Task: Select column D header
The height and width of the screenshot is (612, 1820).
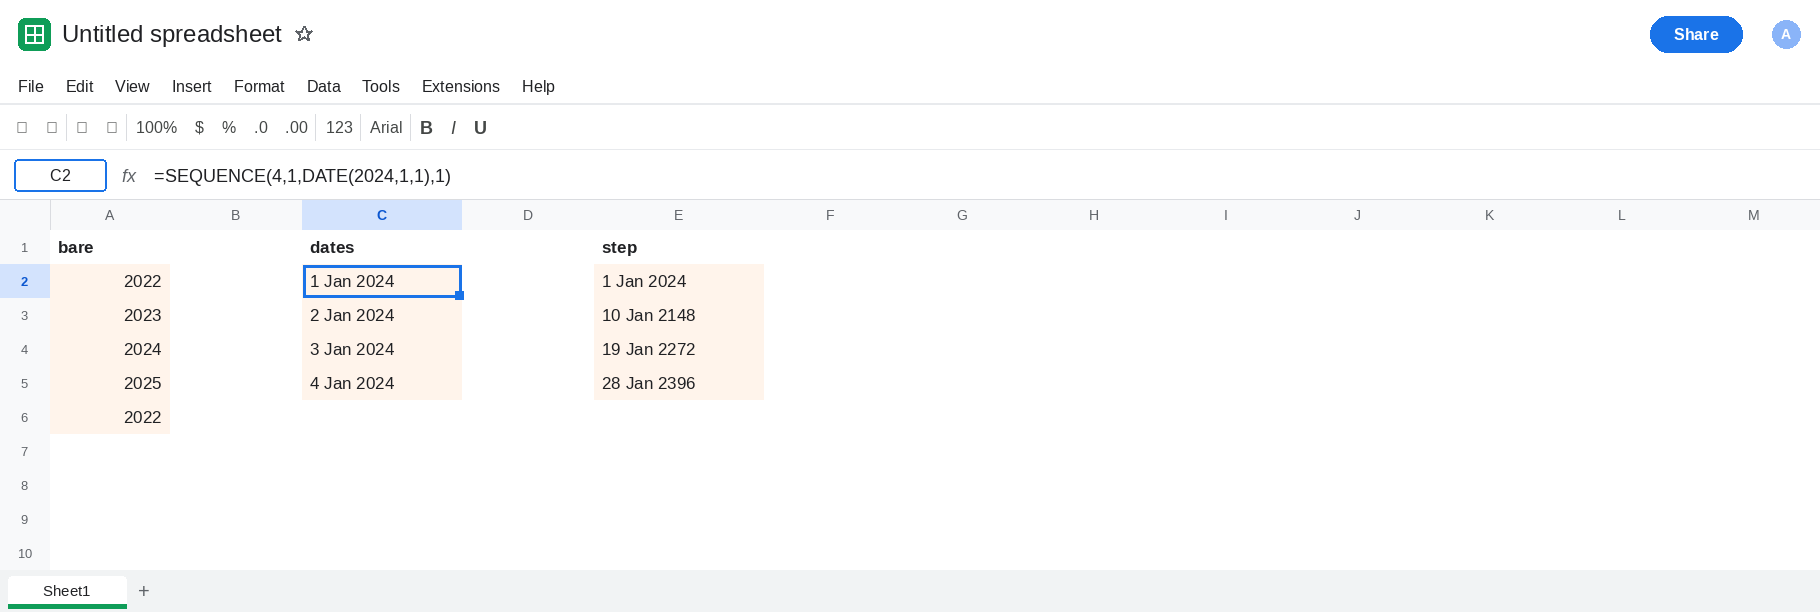Action: [x=528, y=215]
